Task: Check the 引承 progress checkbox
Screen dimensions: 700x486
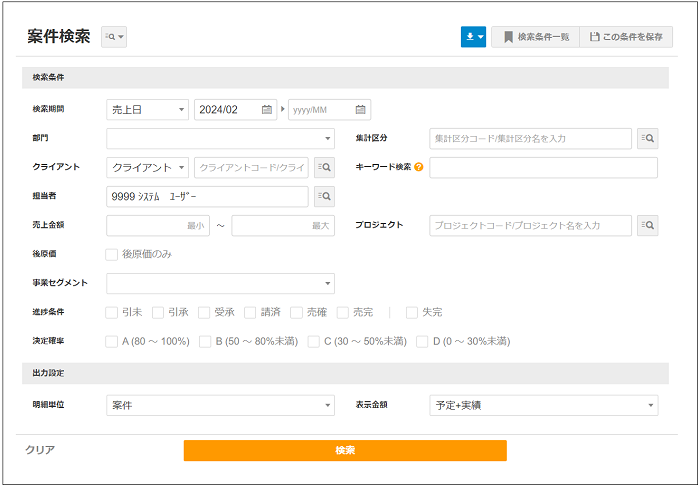Action: [158, 312]
